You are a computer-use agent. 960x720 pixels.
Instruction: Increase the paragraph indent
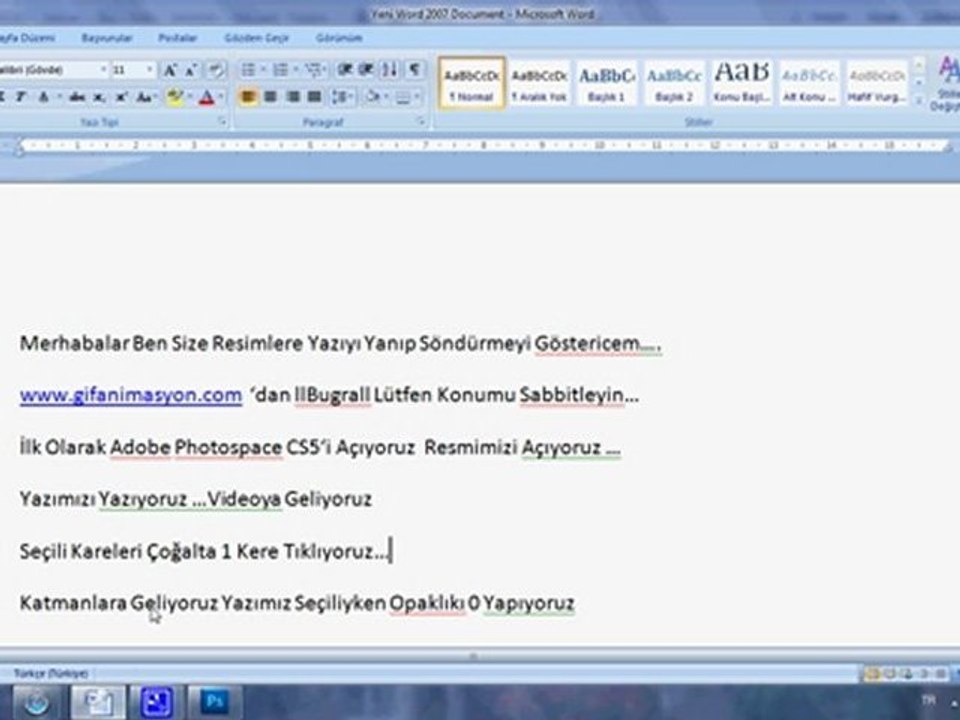point(366,70)
